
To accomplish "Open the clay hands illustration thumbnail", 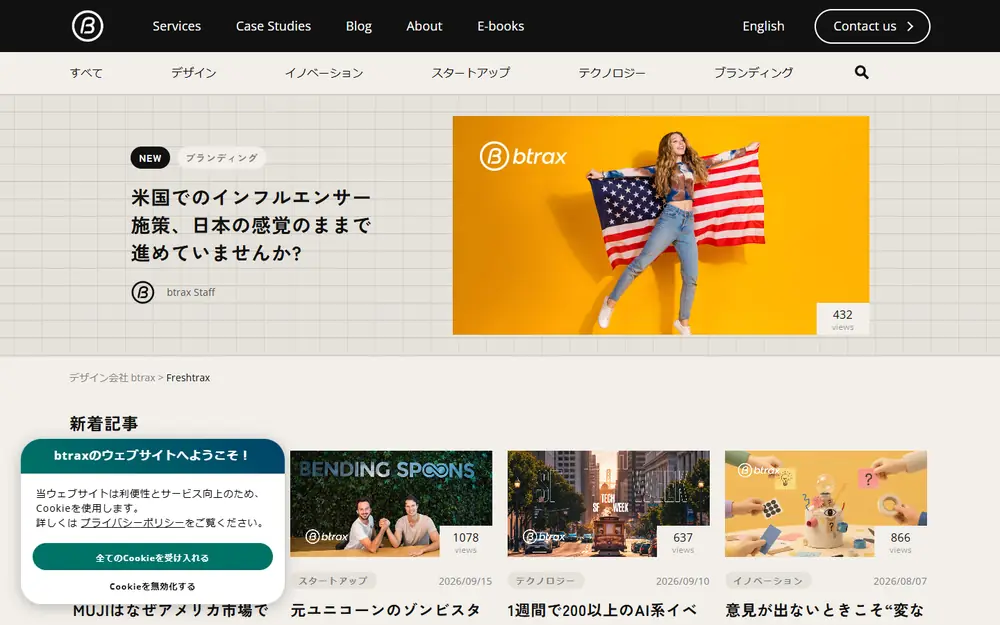I will pos(826,504).
